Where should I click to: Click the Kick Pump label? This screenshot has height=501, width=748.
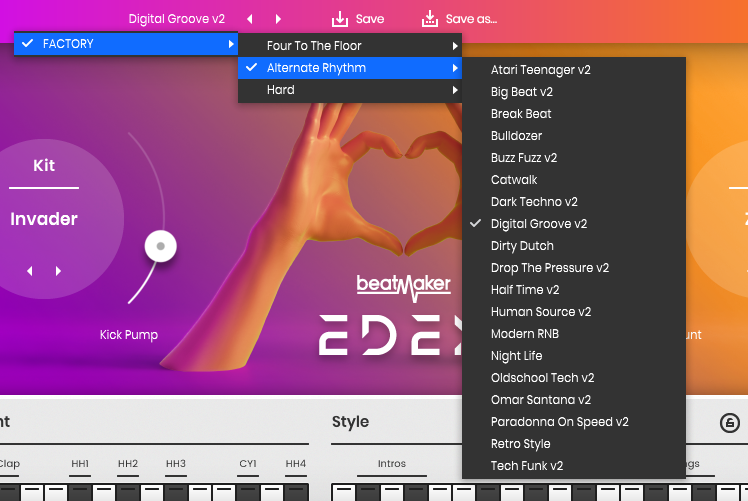(x=129, y=335)
